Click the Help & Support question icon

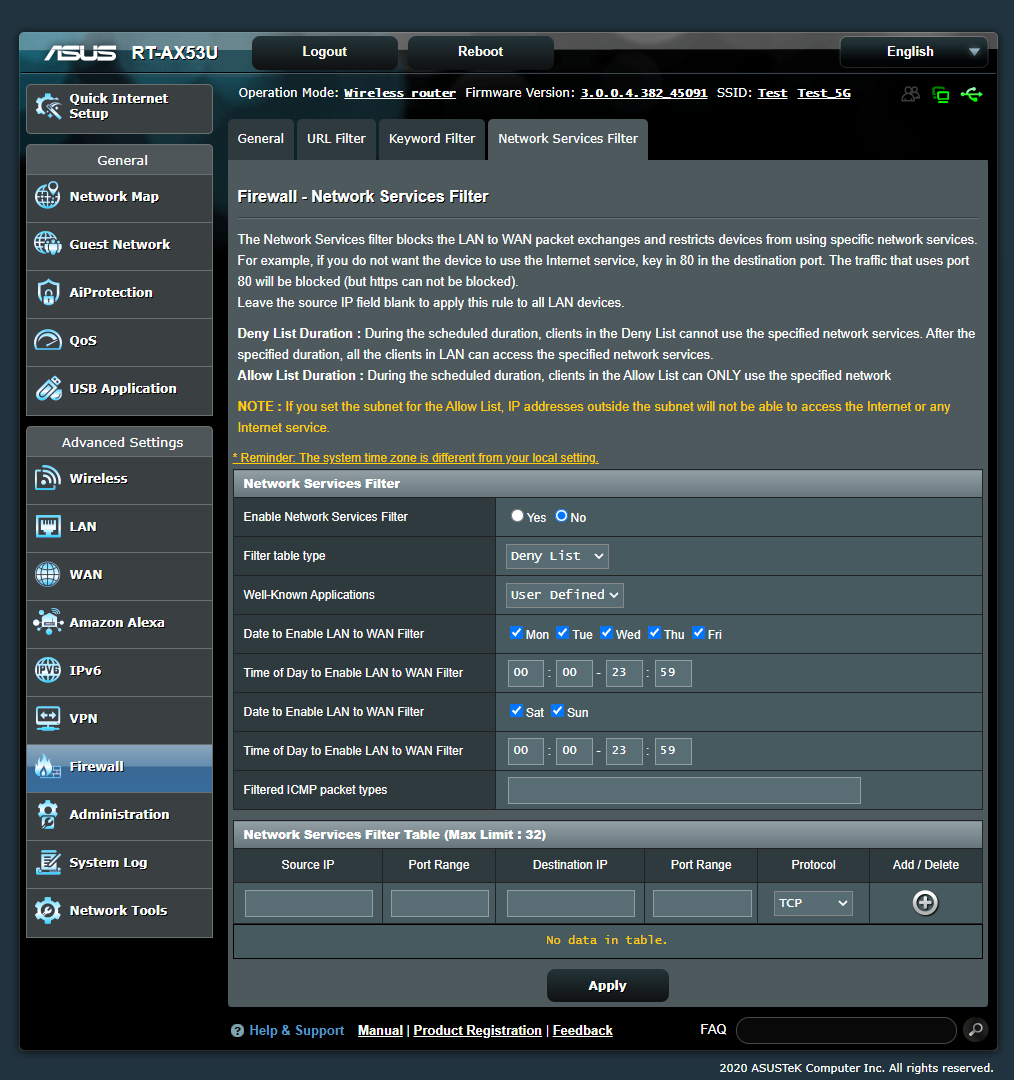[236, 1029]
